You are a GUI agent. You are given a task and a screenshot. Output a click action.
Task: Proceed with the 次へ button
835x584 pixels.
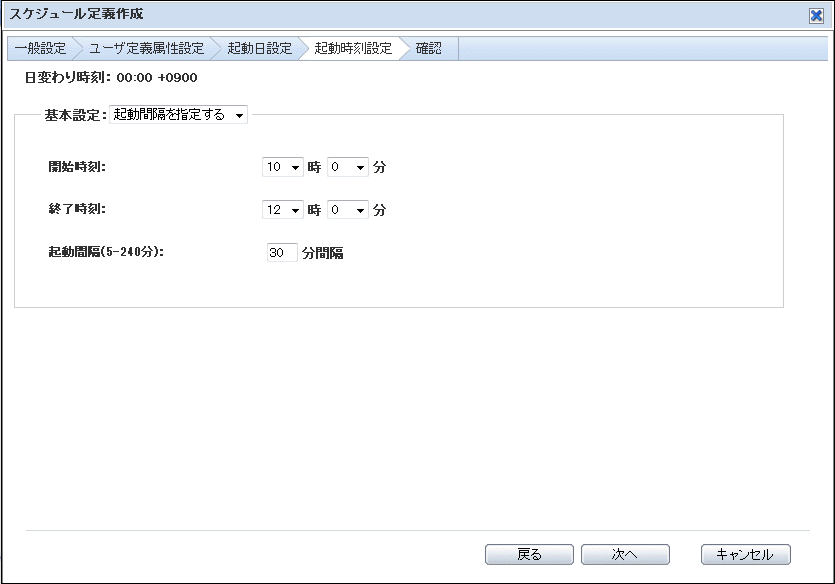pos(625,554)
